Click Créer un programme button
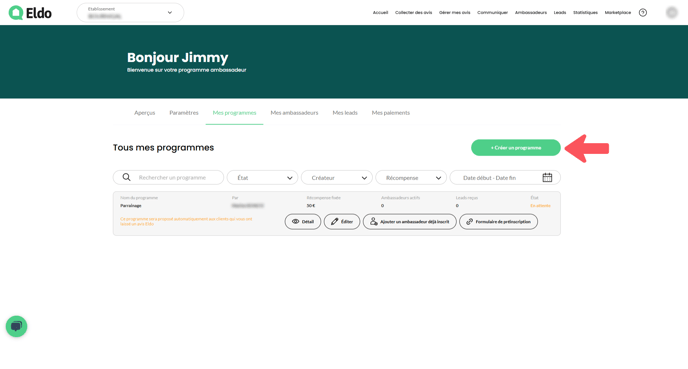The height and width of the screenshot is (369, 688). 516,148
